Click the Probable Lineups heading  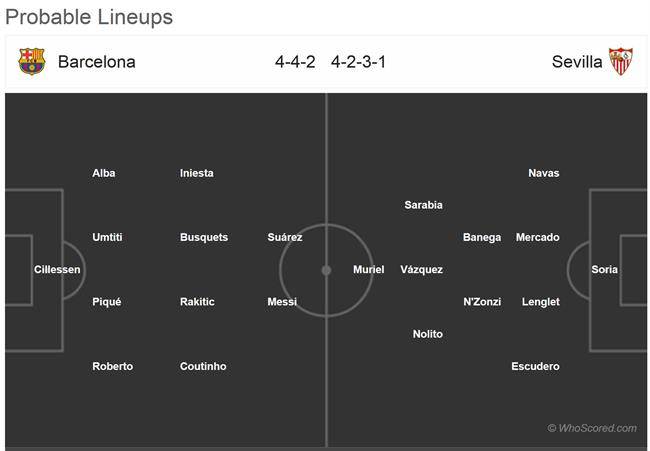tap(89, 17)
